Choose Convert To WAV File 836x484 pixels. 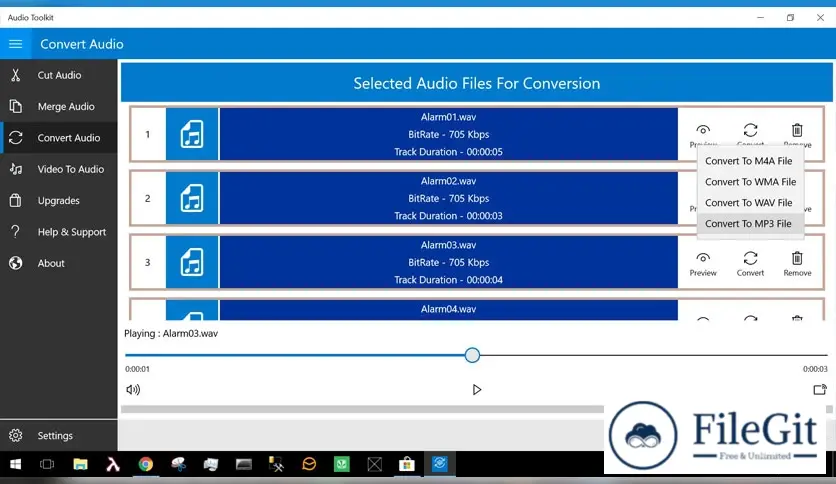pyautogui.click(x=750, y=203)
